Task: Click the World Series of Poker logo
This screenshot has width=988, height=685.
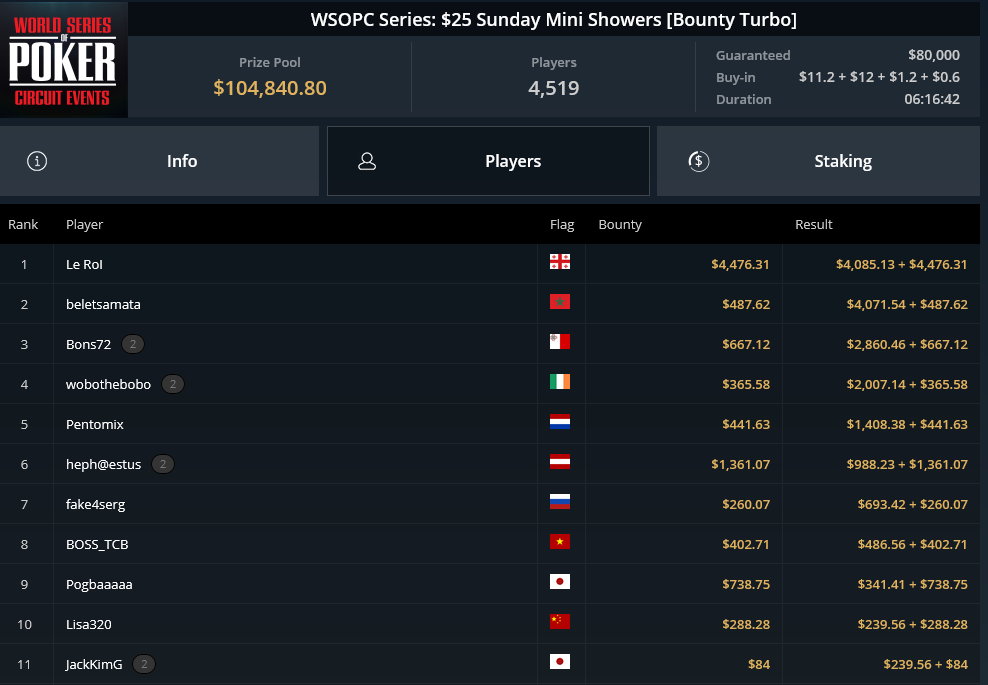Action: click(x=64, y=60)
